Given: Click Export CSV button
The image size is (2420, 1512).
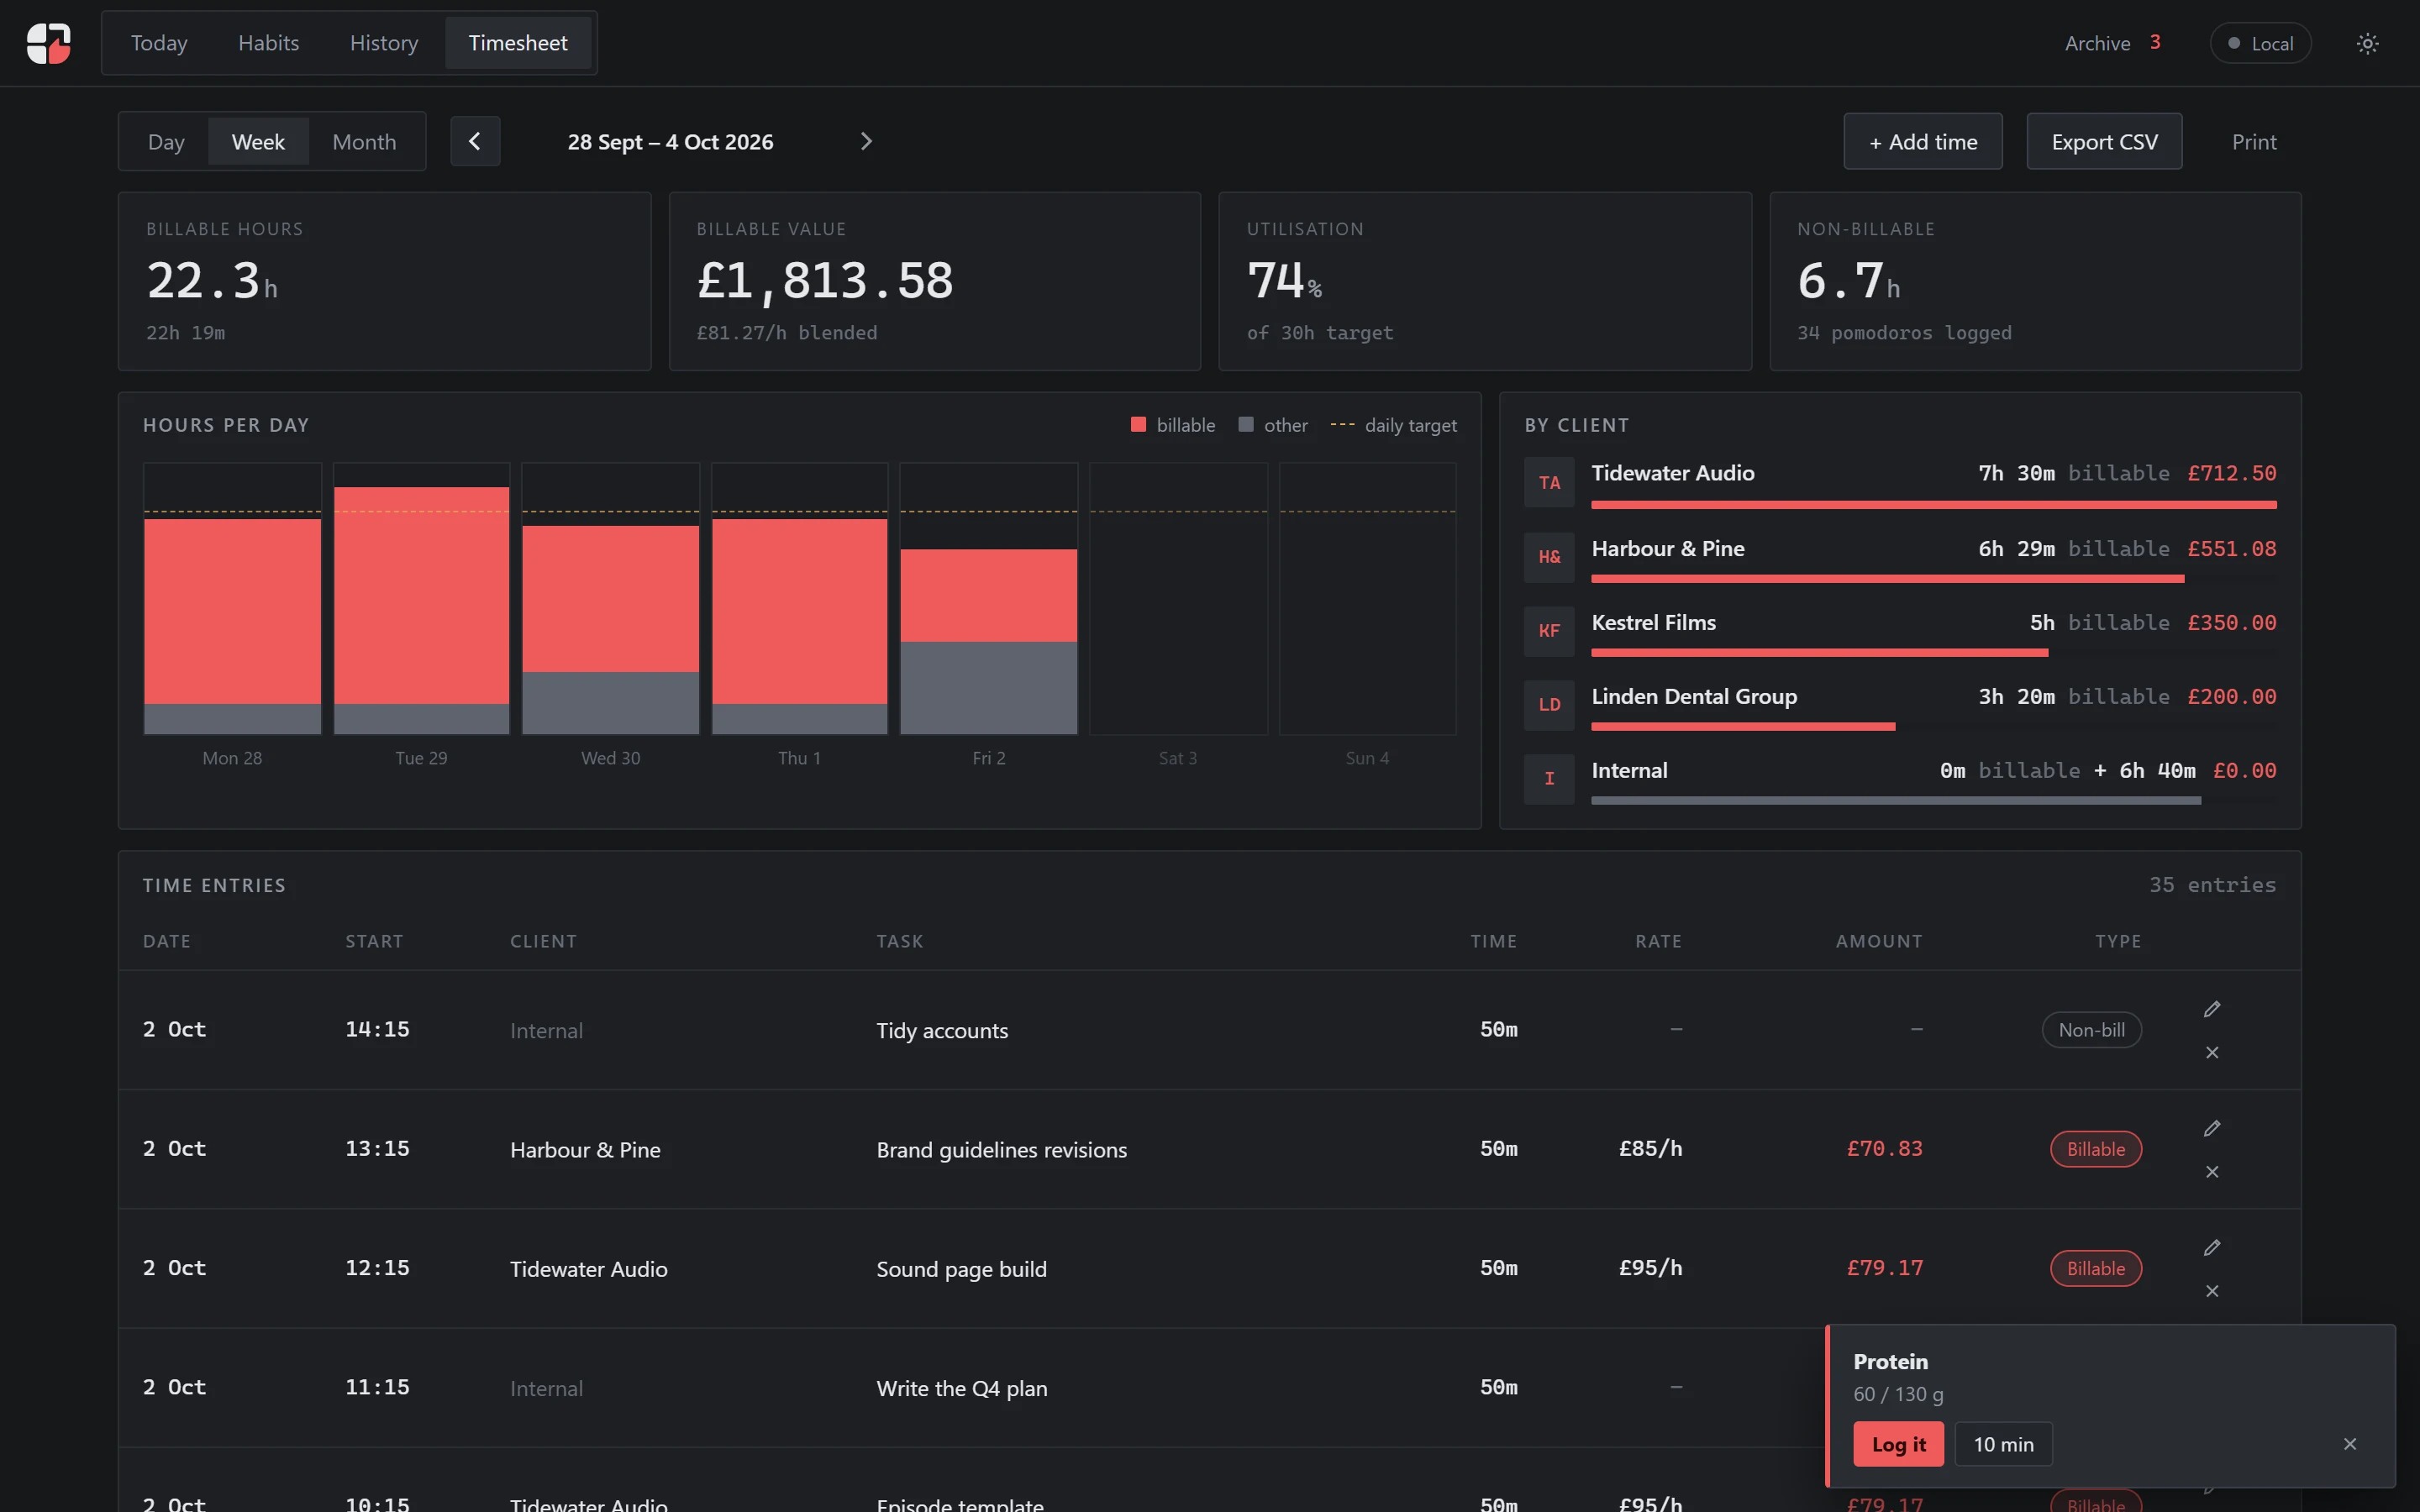Looking at the screenshot, I should (2104, 141).
